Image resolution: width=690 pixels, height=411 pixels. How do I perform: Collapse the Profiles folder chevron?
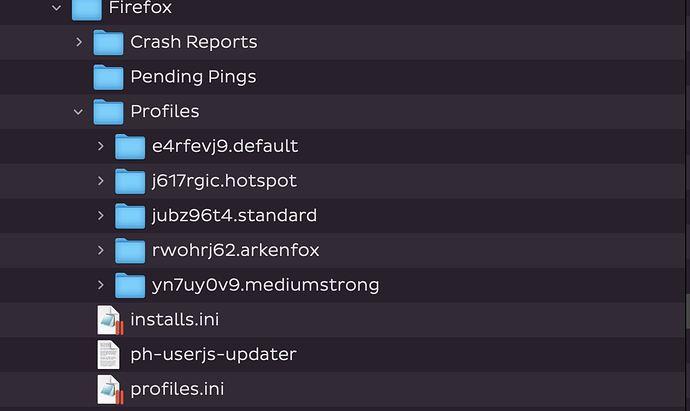tap(78, 112)
